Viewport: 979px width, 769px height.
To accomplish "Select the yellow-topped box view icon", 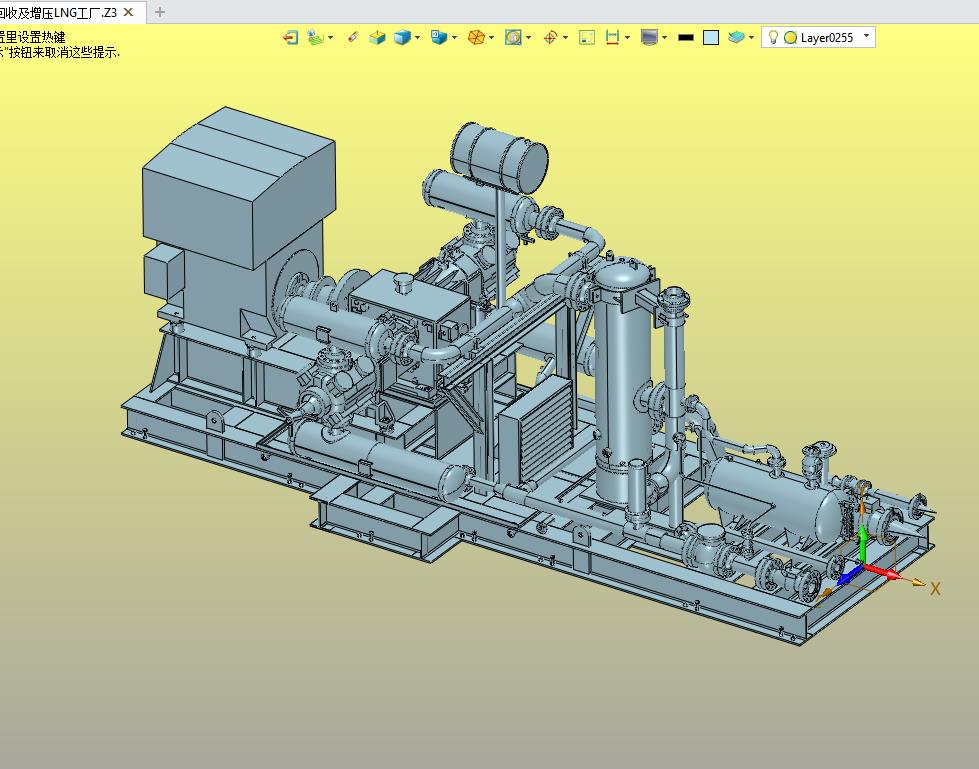I will click(377, 37).
